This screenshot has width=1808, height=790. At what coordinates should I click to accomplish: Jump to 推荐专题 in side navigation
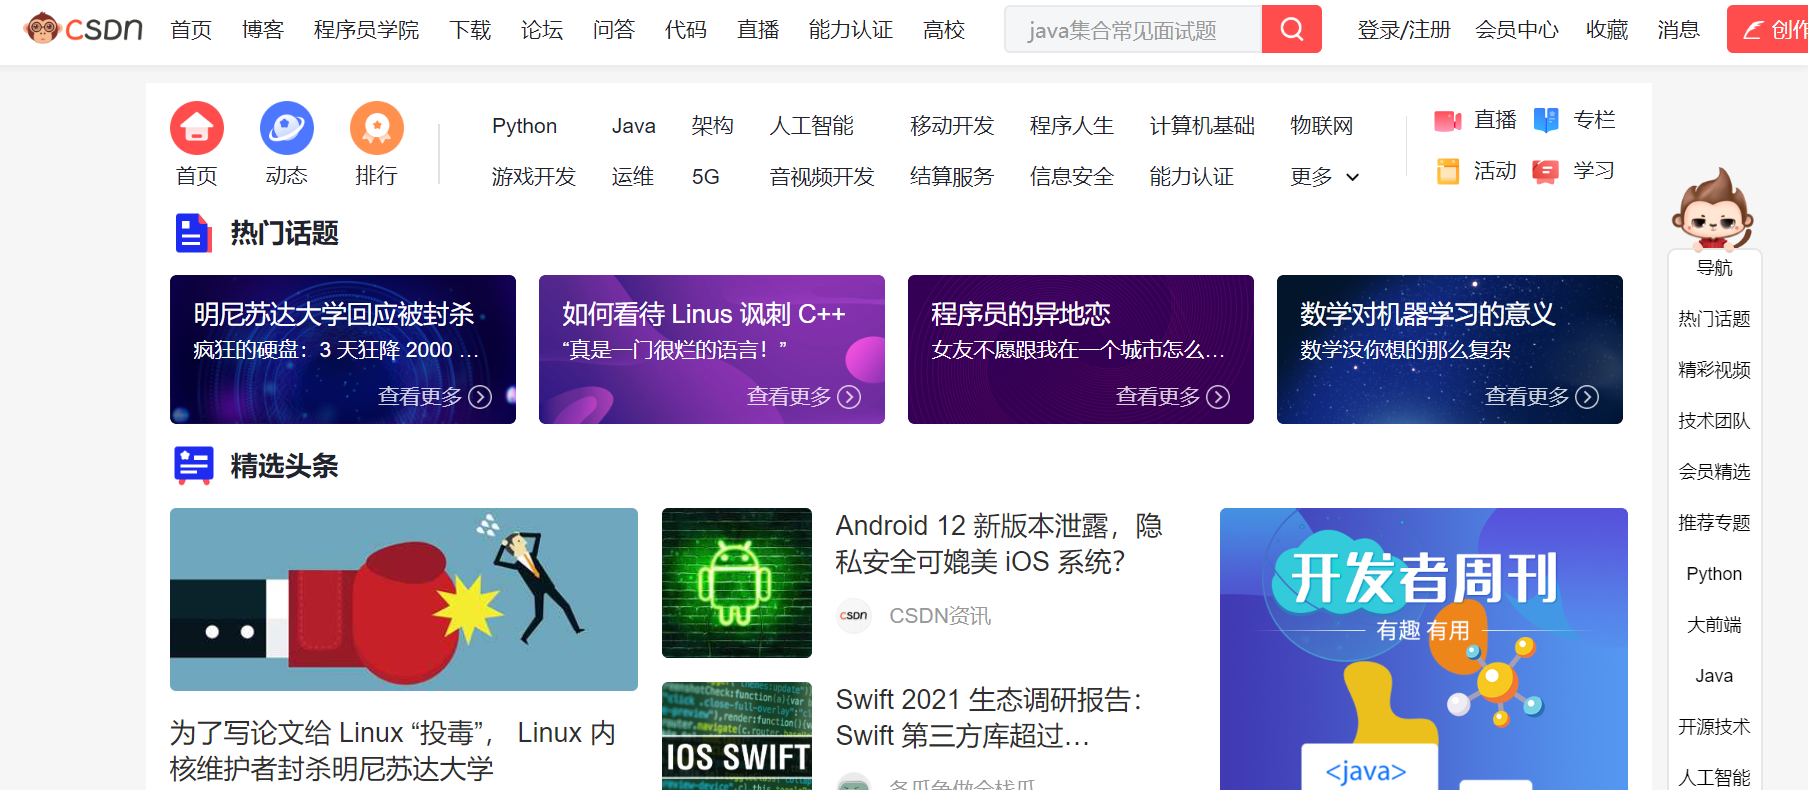coord(1714,523)
